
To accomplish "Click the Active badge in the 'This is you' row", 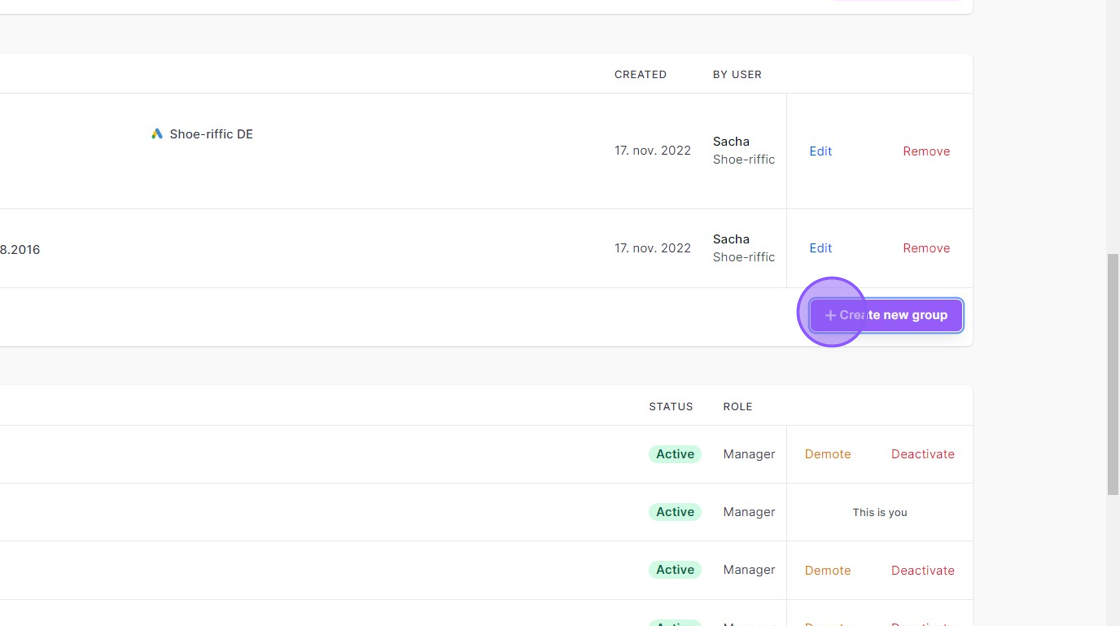I will [x=675, y=512].
